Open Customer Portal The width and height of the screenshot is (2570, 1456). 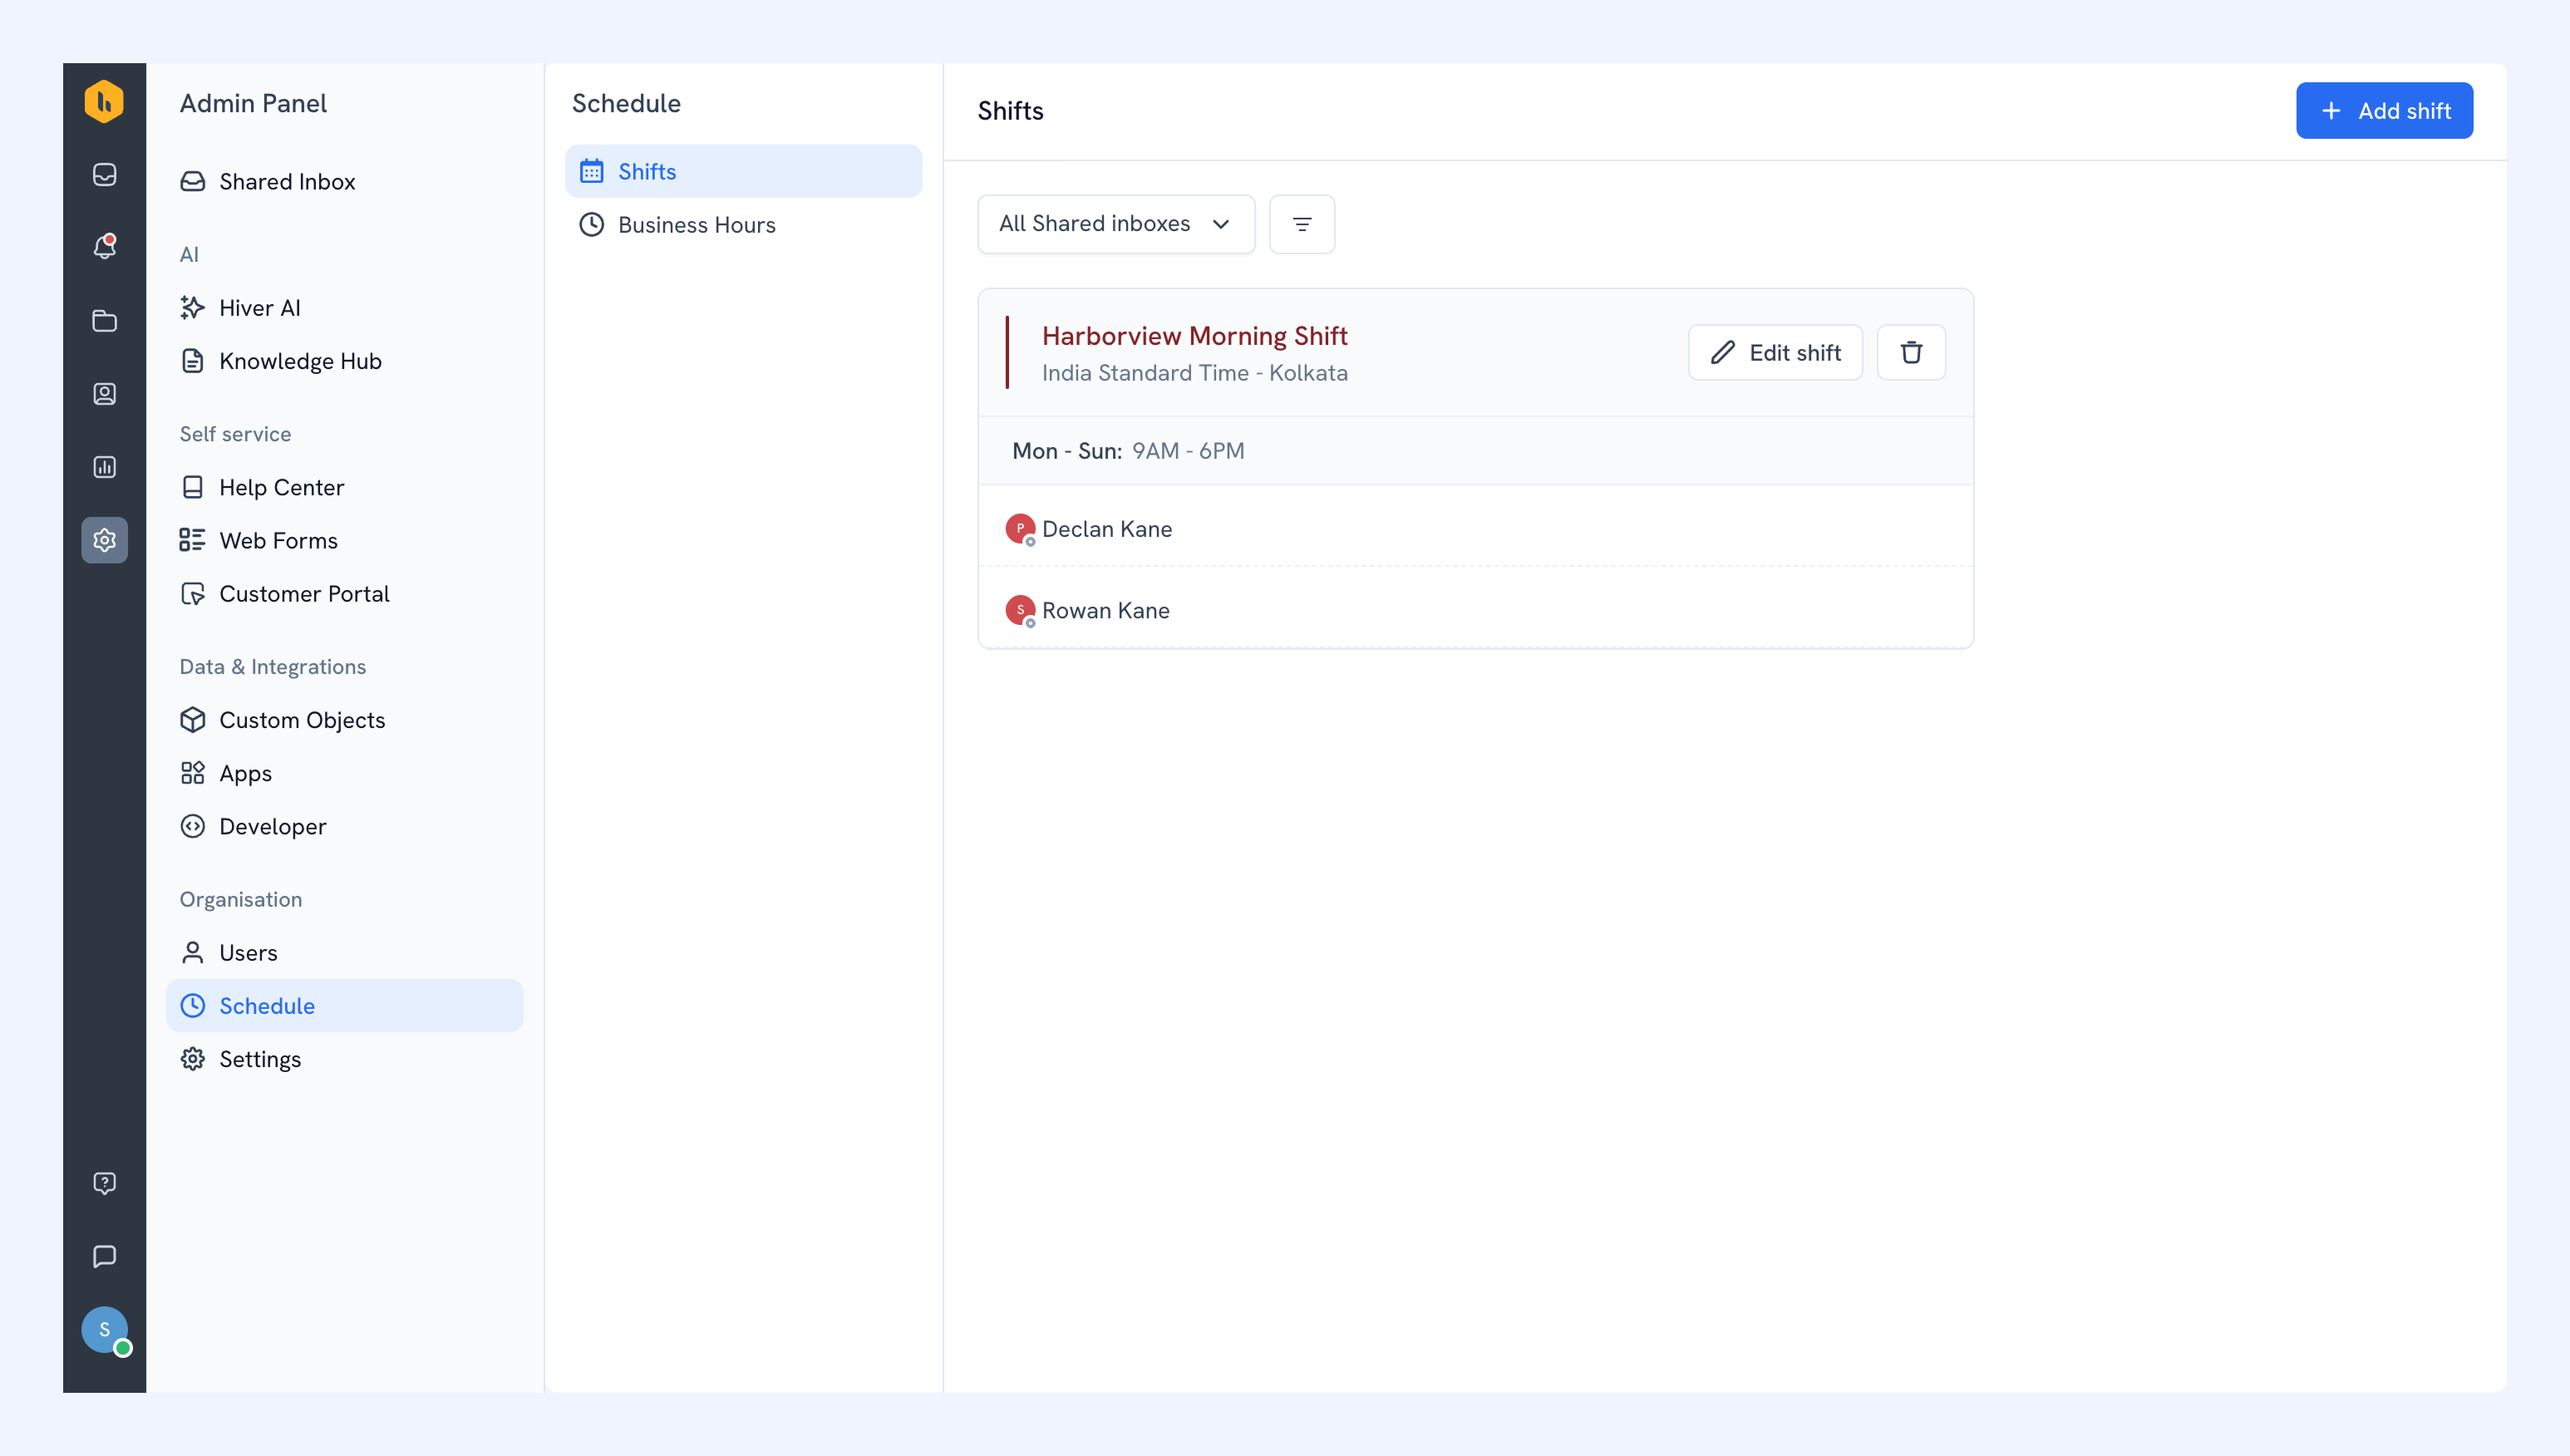(x=344, y=594)
